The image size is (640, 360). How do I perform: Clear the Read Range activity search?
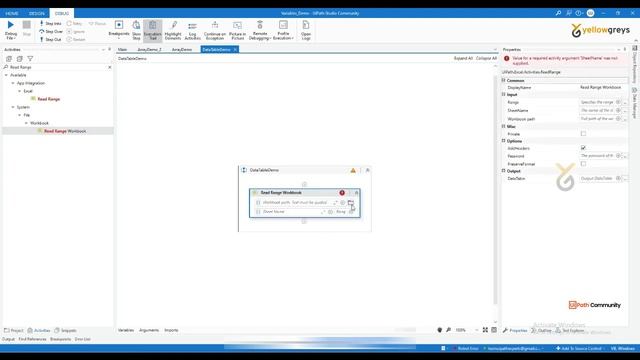(109, 67)
